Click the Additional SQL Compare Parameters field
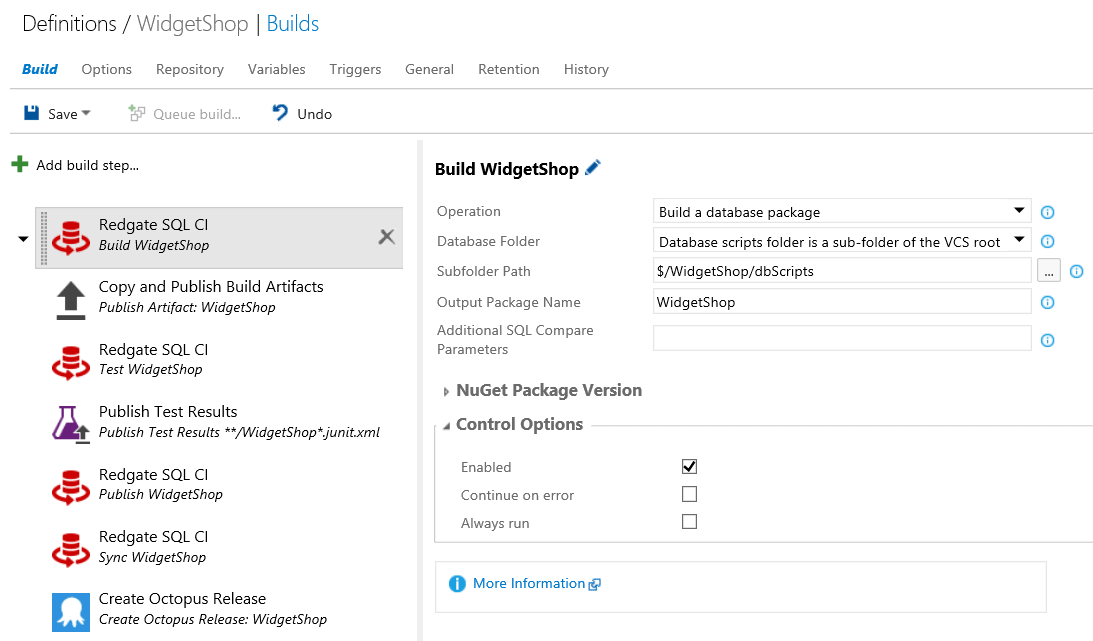Viewport: 1093px width, 641px height. pyautogui.click(x=841, y=339)
